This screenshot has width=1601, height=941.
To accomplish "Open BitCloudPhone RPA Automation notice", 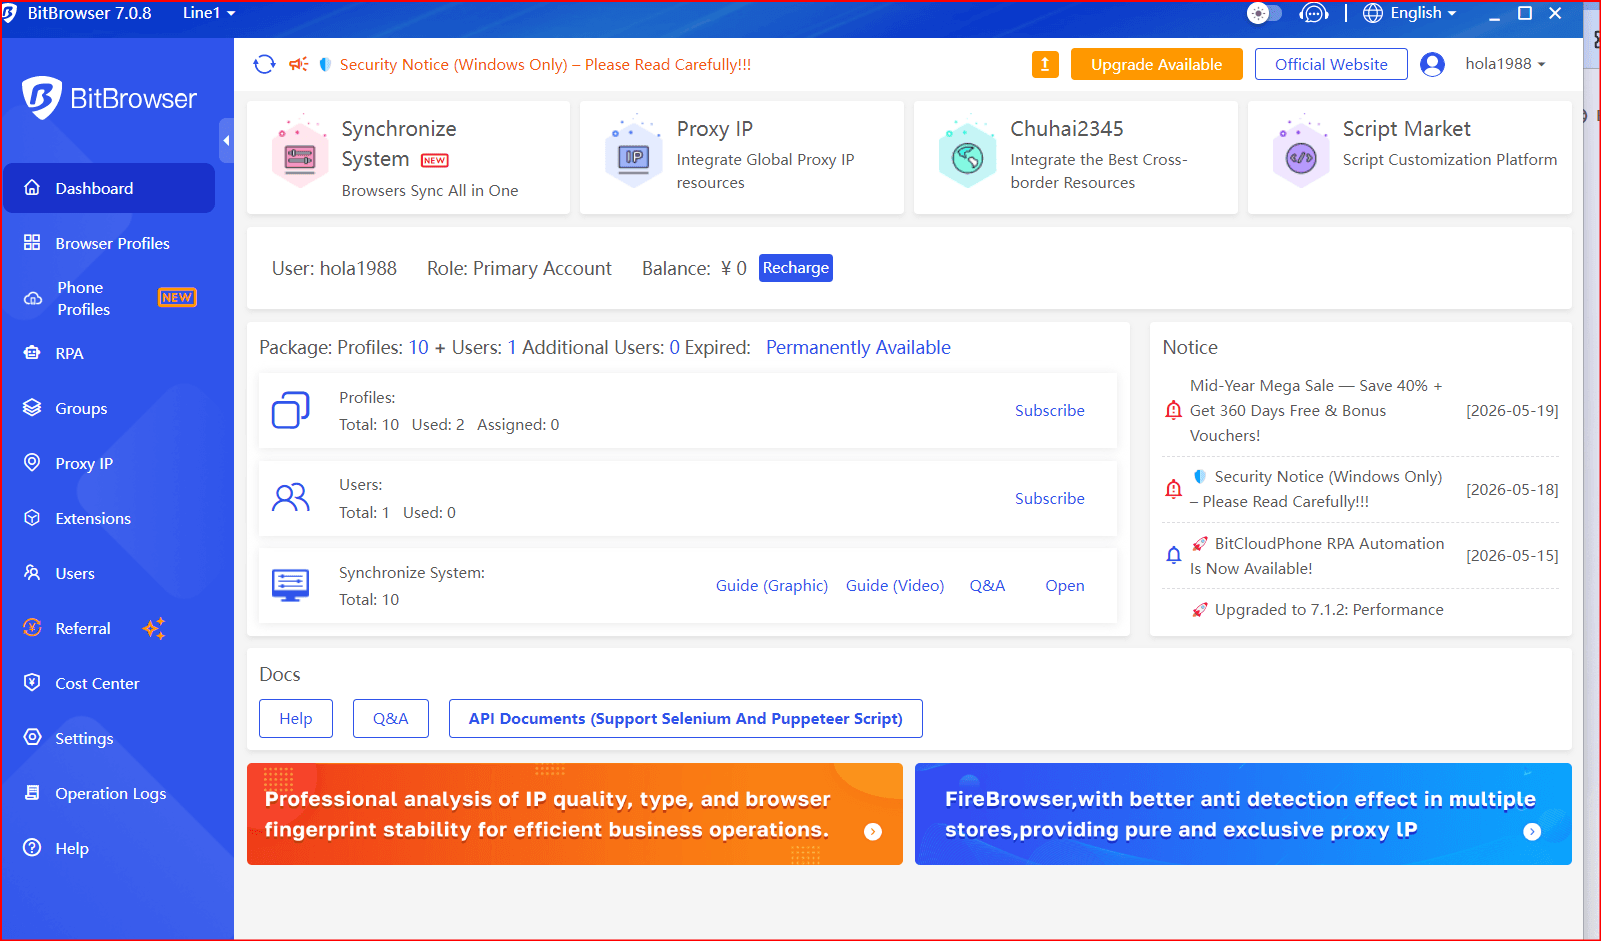I will 1316,556.
